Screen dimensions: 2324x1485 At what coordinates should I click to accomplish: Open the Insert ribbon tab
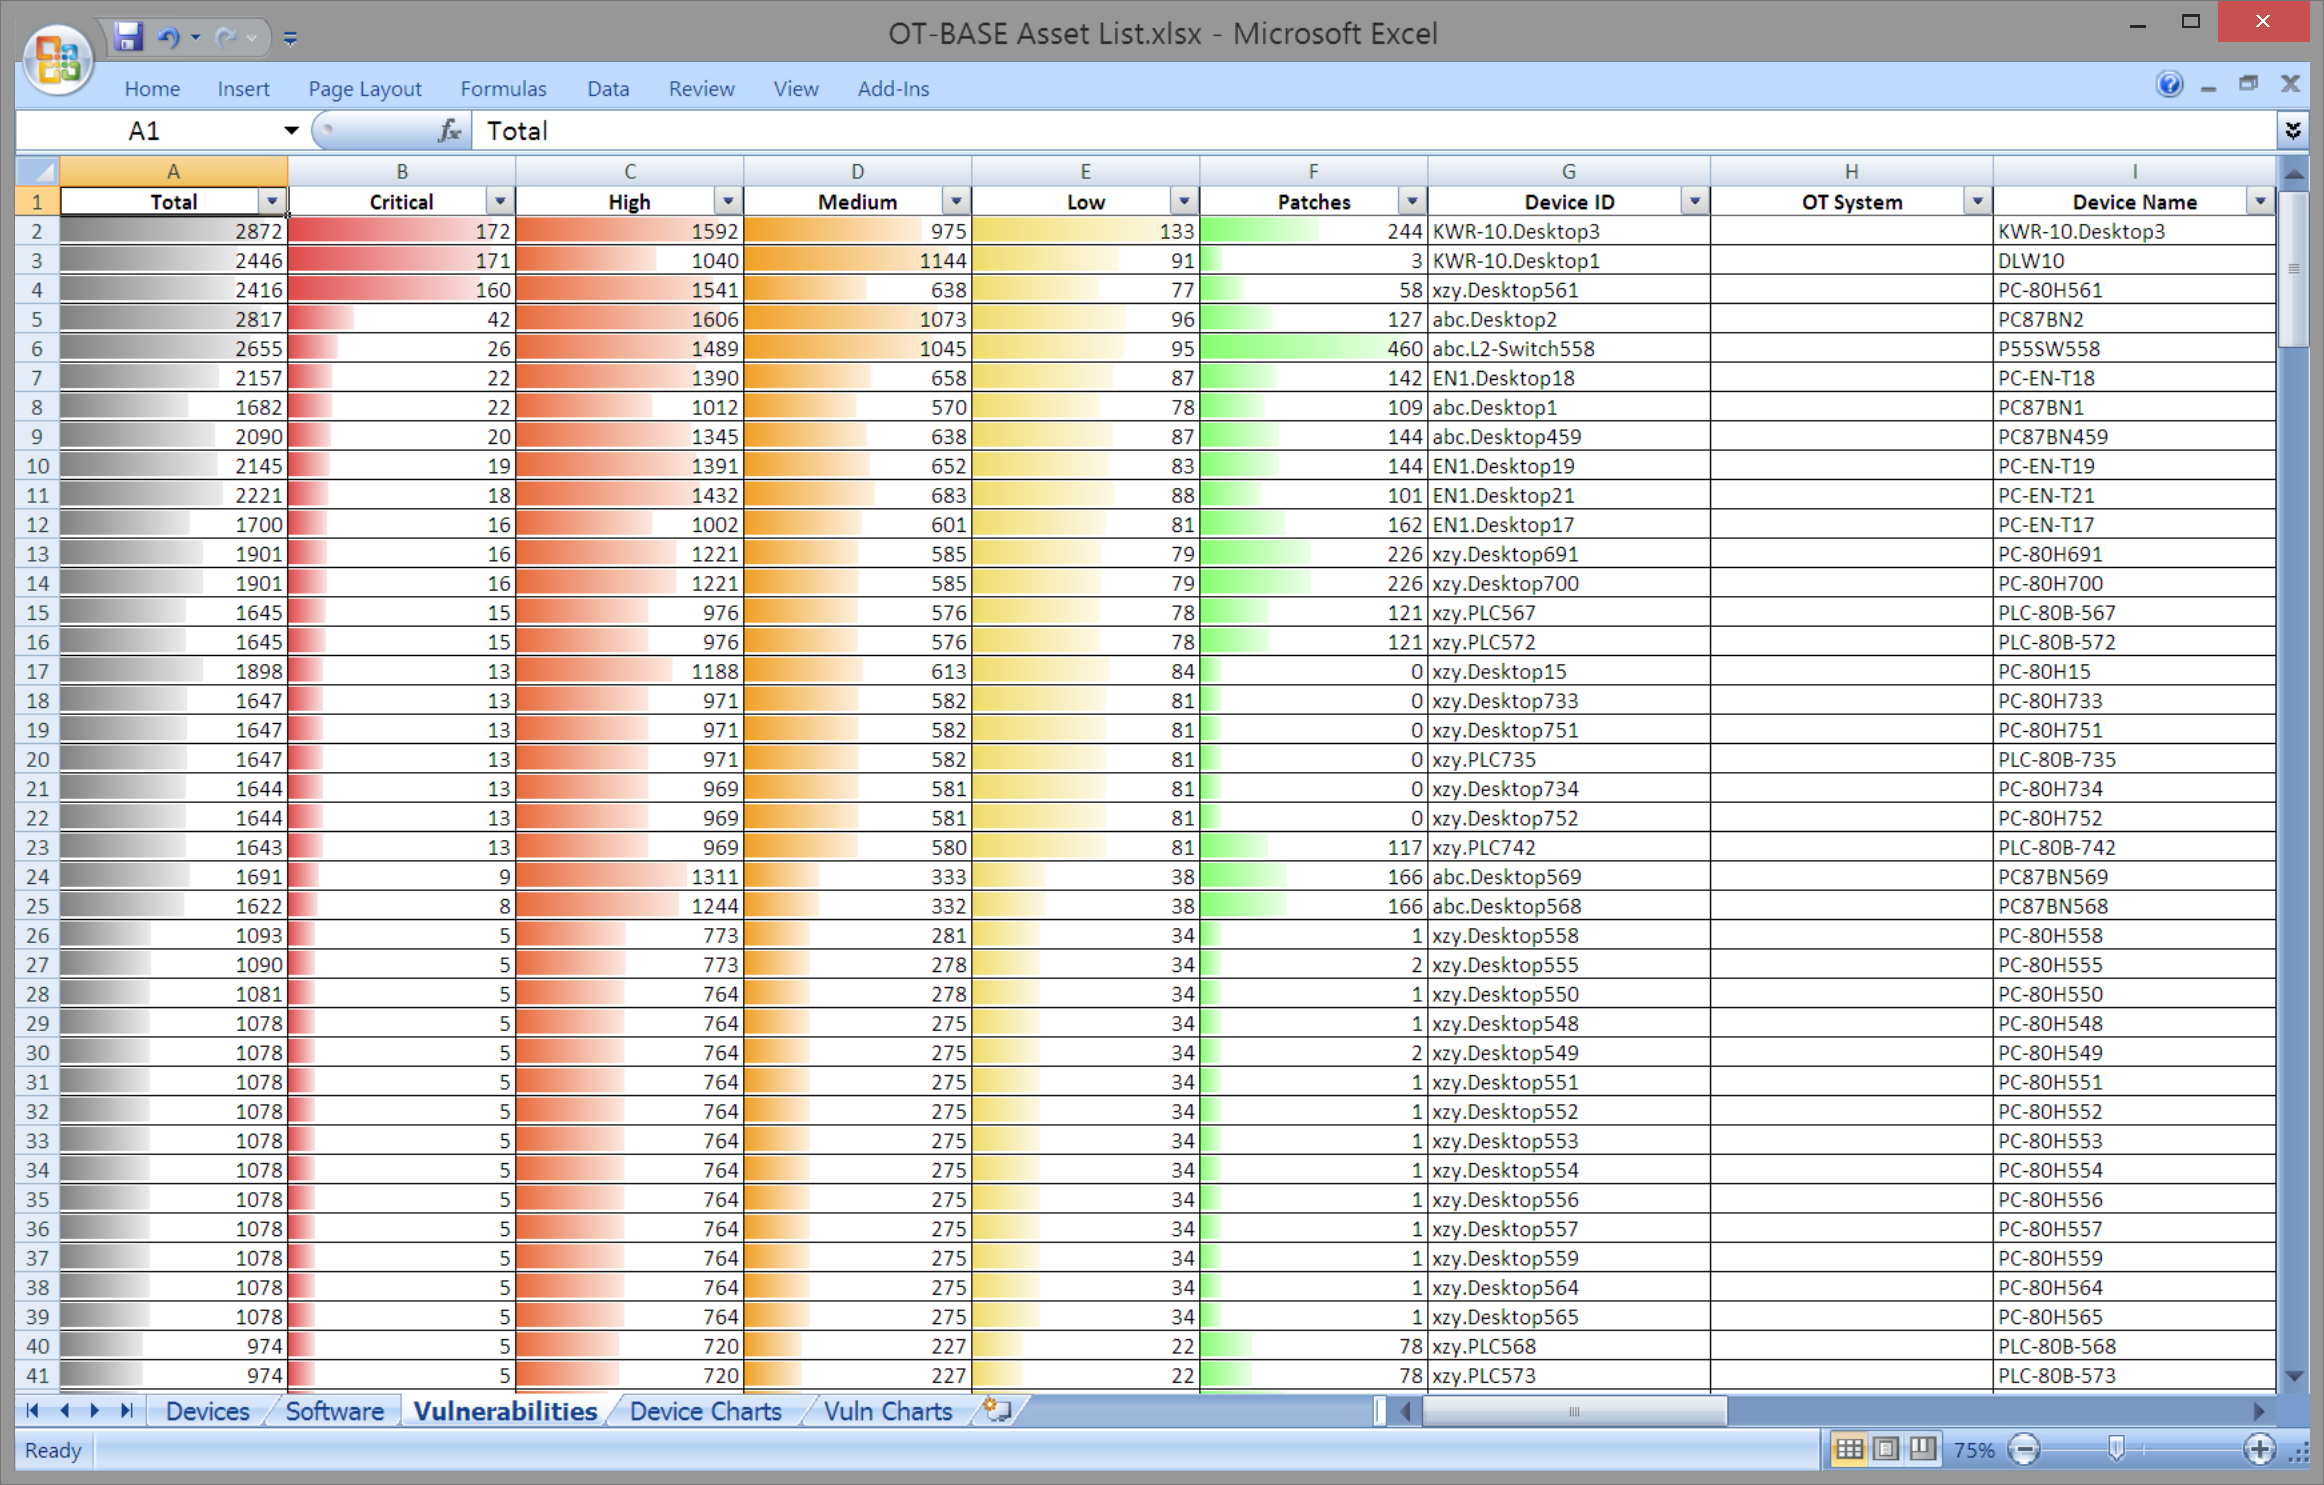click(x=243, y=88)
